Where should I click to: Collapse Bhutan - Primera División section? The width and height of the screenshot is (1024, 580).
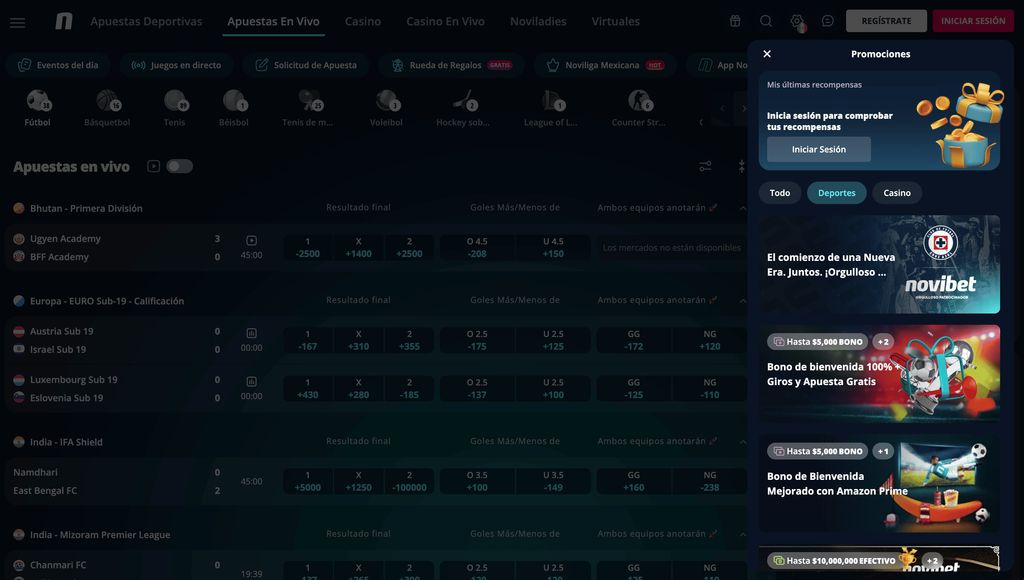(743, 208)
